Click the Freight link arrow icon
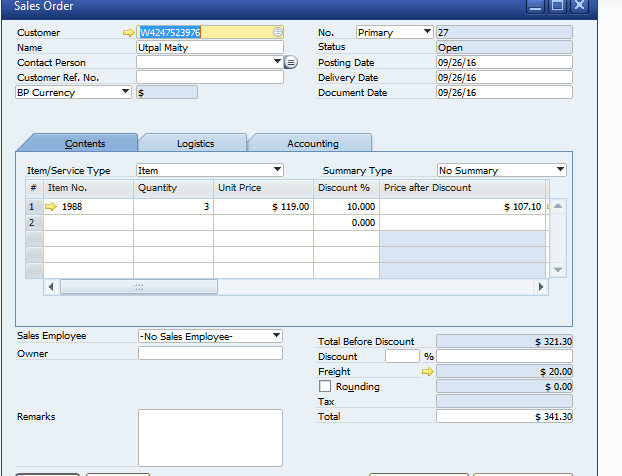Screen dimensions: 622x476 coord(428,372)
